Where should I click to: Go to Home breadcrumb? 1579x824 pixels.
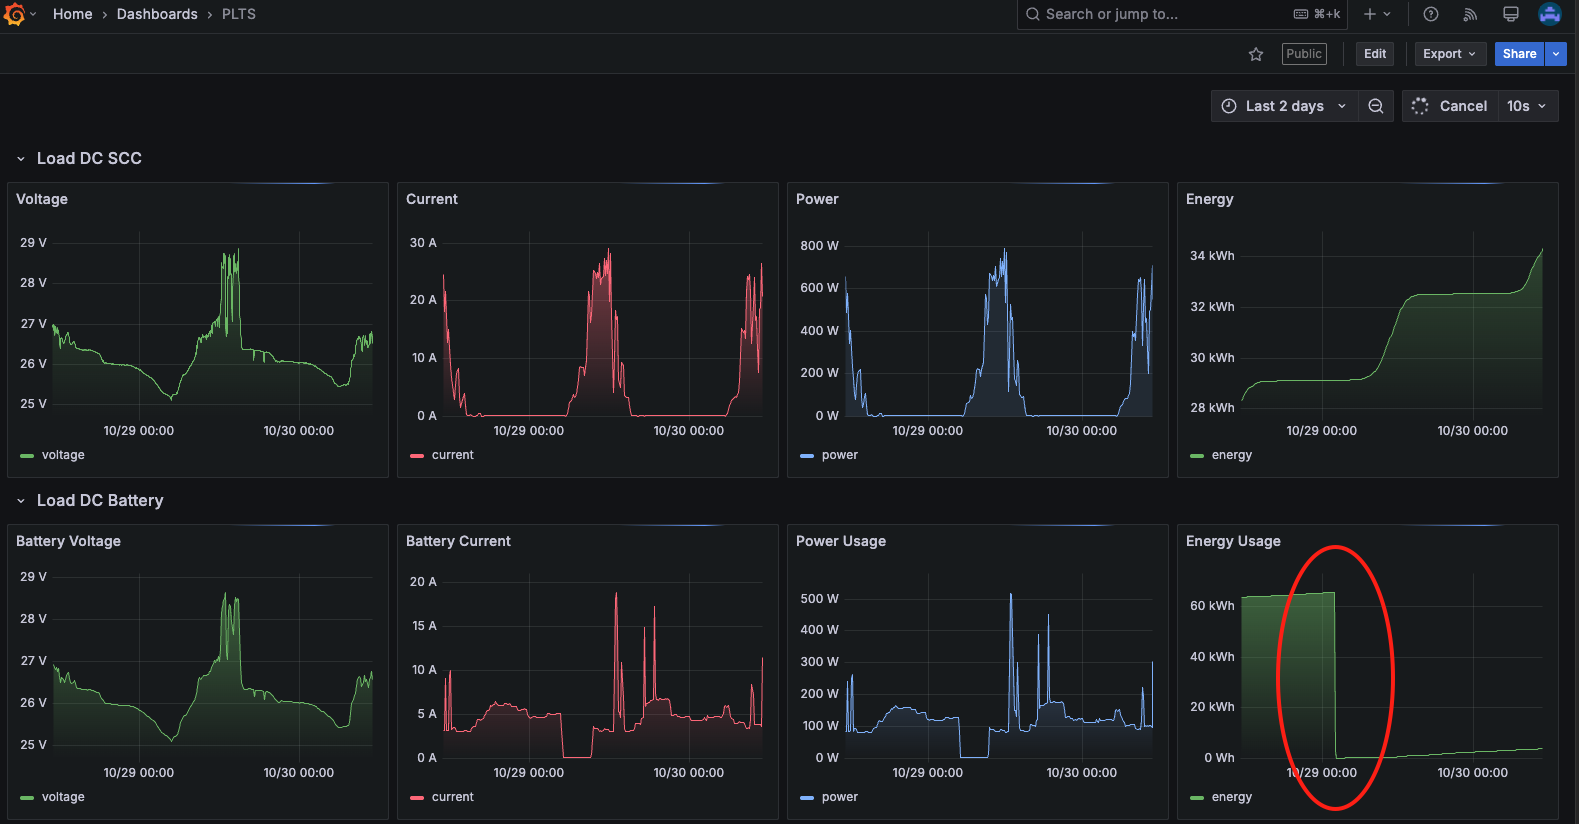(x=72, y=14)
